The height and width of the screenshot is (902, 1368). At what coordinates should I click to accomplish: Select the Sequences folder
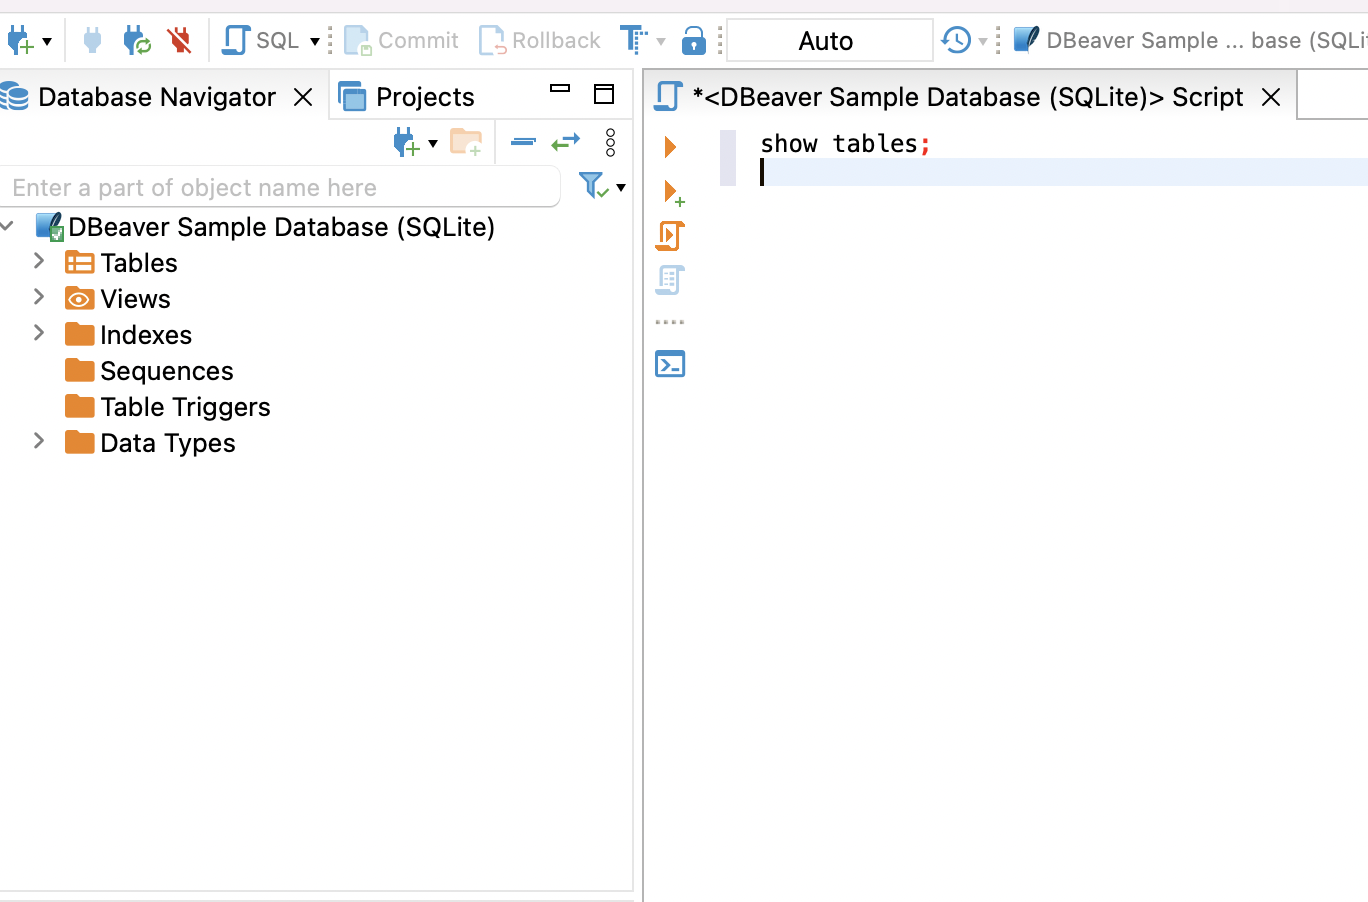167,371
